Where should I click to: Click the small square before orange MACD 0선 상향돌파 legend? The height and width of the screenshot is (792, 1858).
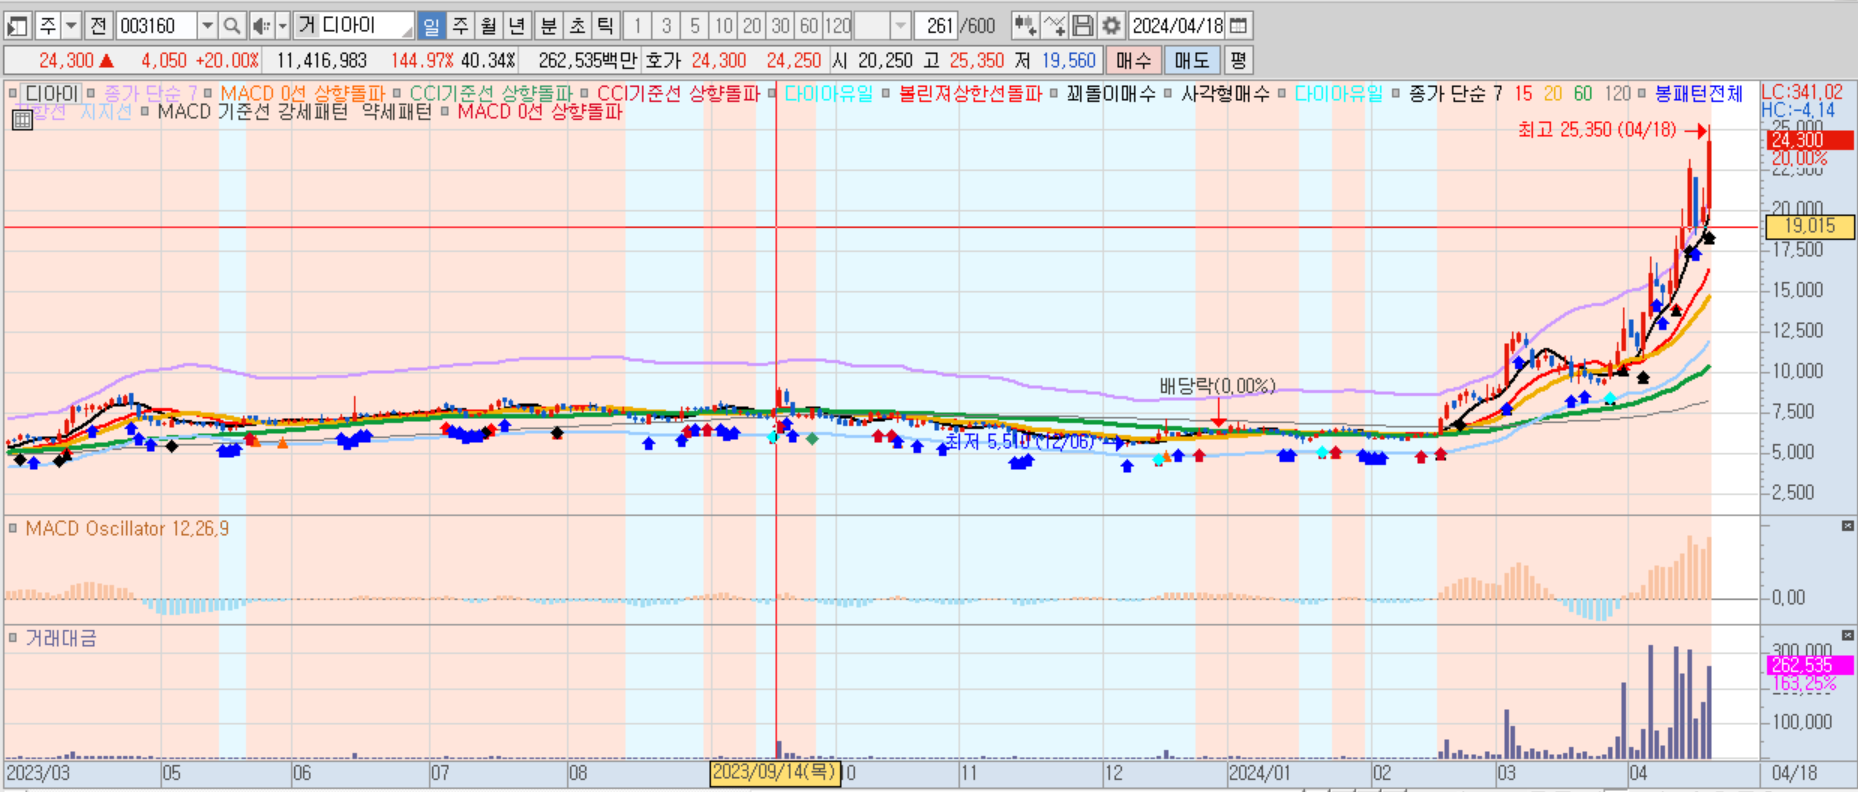208,94
